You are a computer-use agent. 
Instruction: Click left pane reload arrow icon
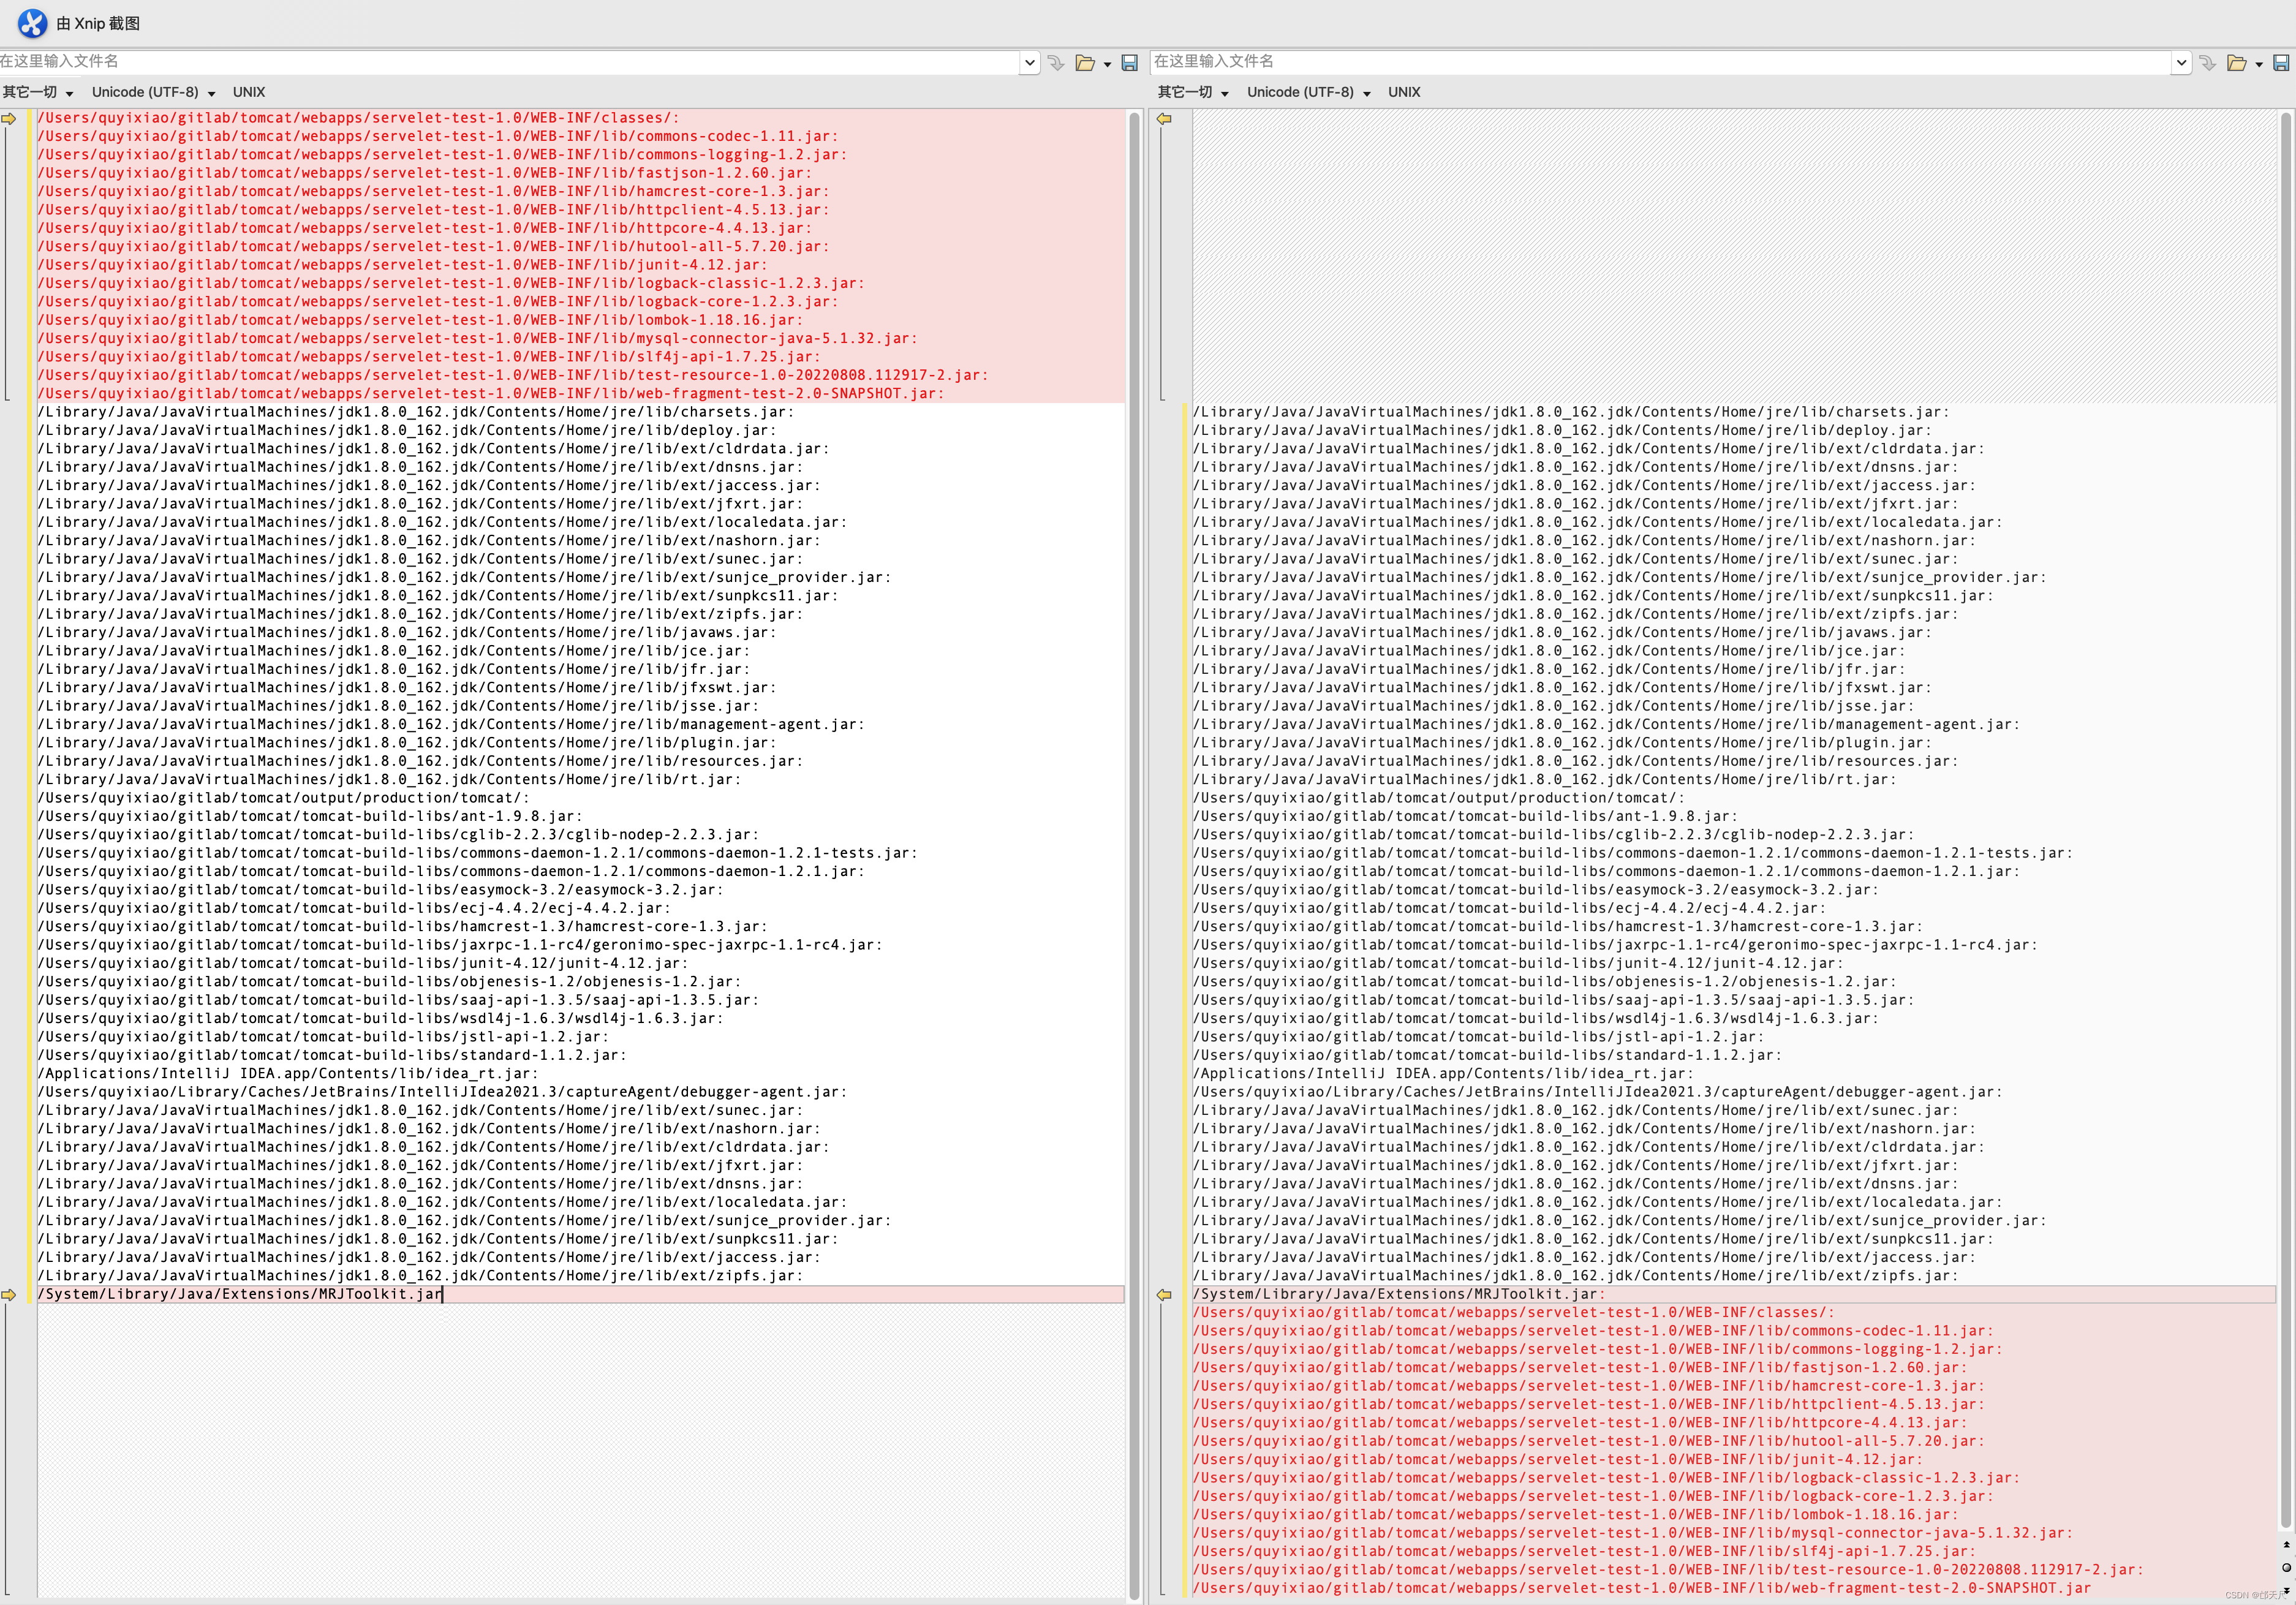click(1056, 63)
